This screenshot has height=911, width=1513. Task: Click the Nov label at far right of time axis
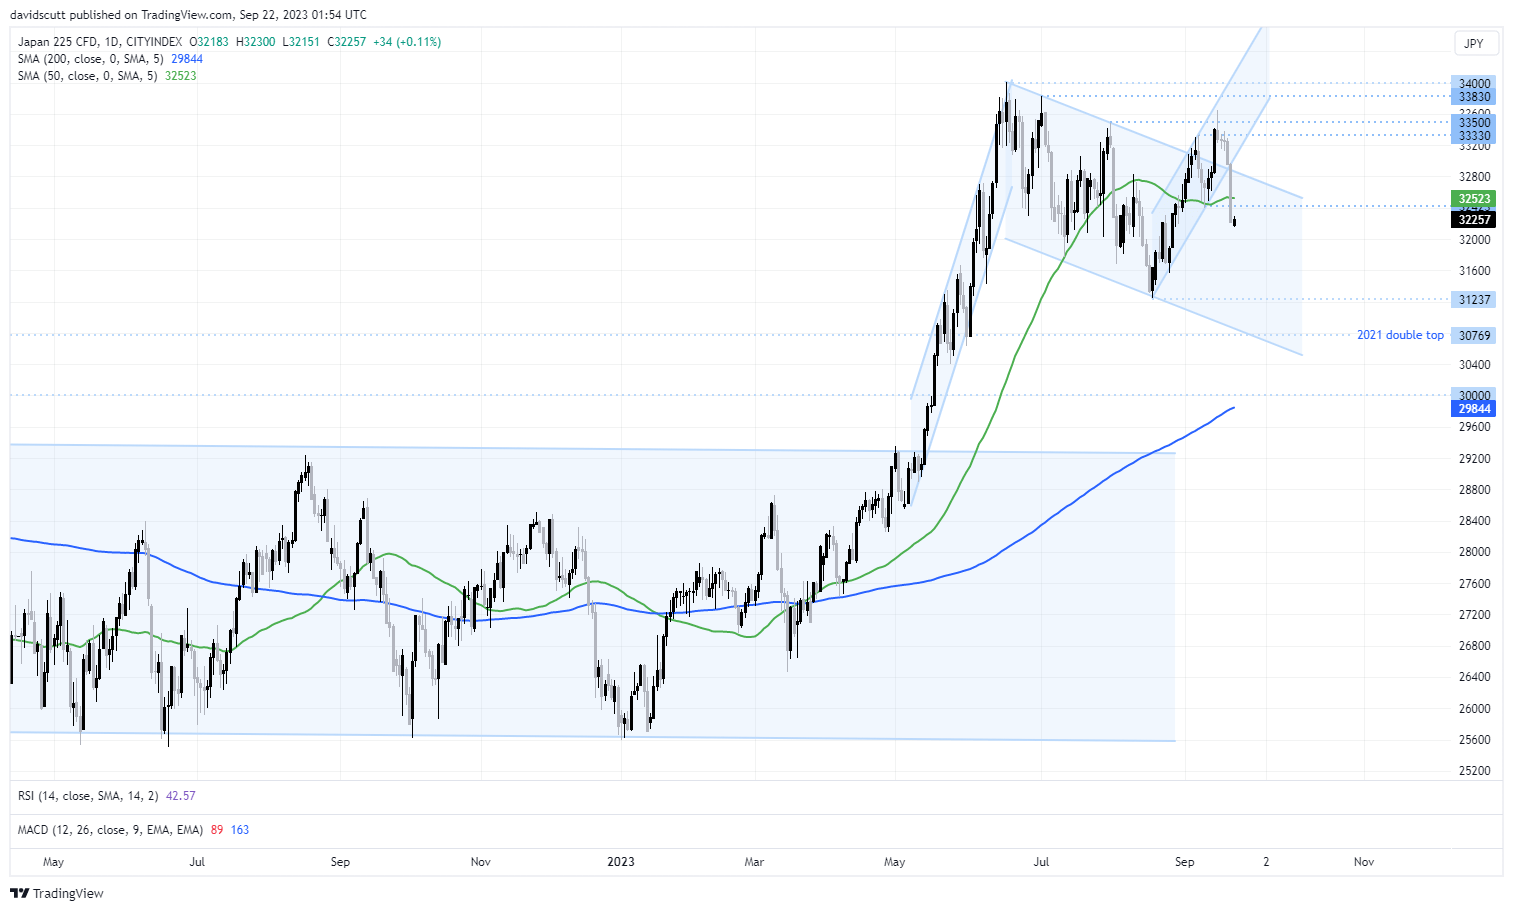coord(1364,862)
